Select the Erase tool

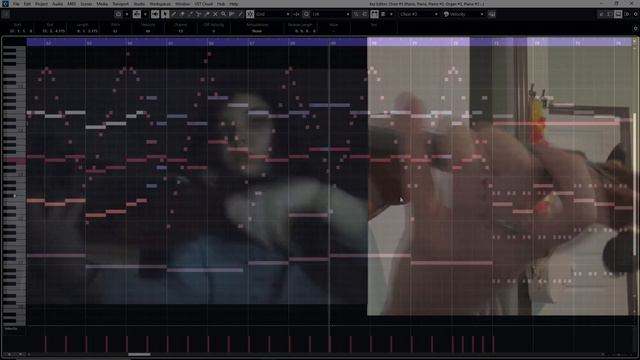(x=182, y=14)
